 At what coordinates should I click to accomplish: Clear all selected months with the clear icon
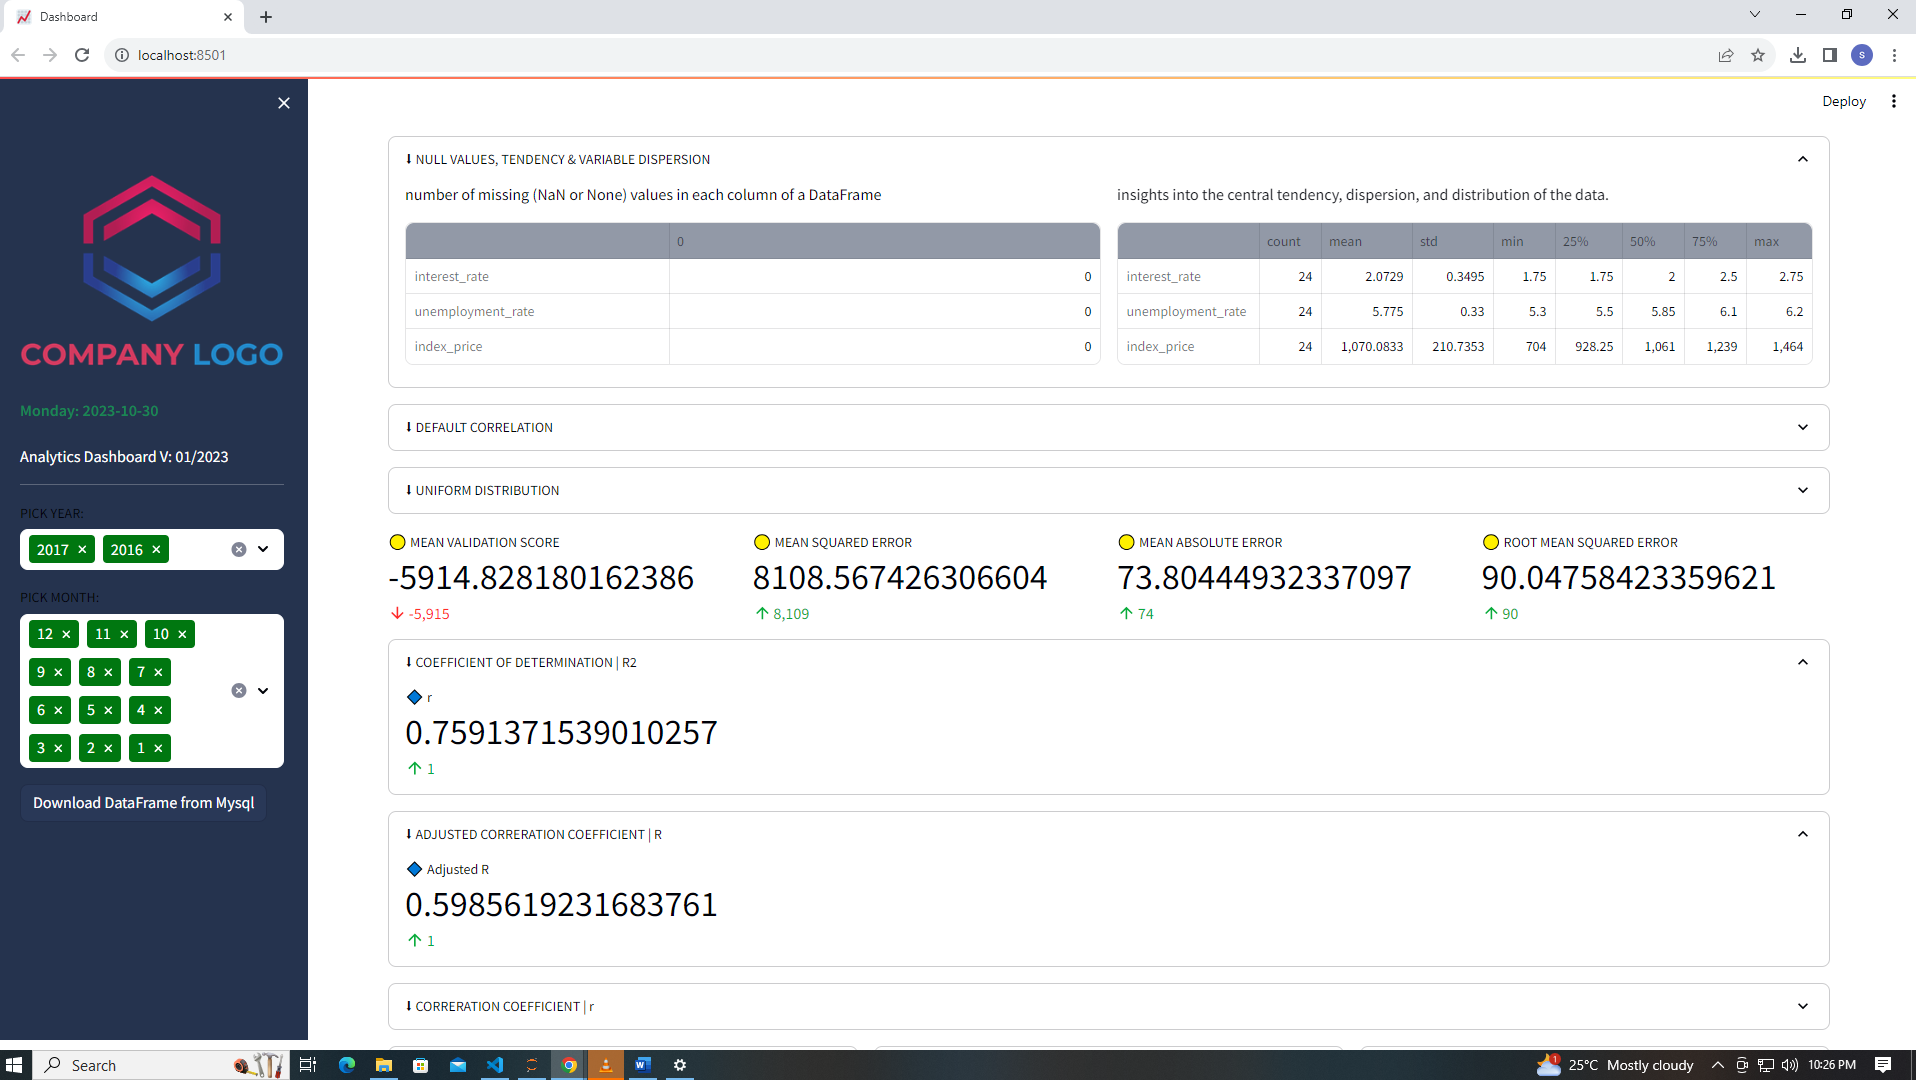238,690
